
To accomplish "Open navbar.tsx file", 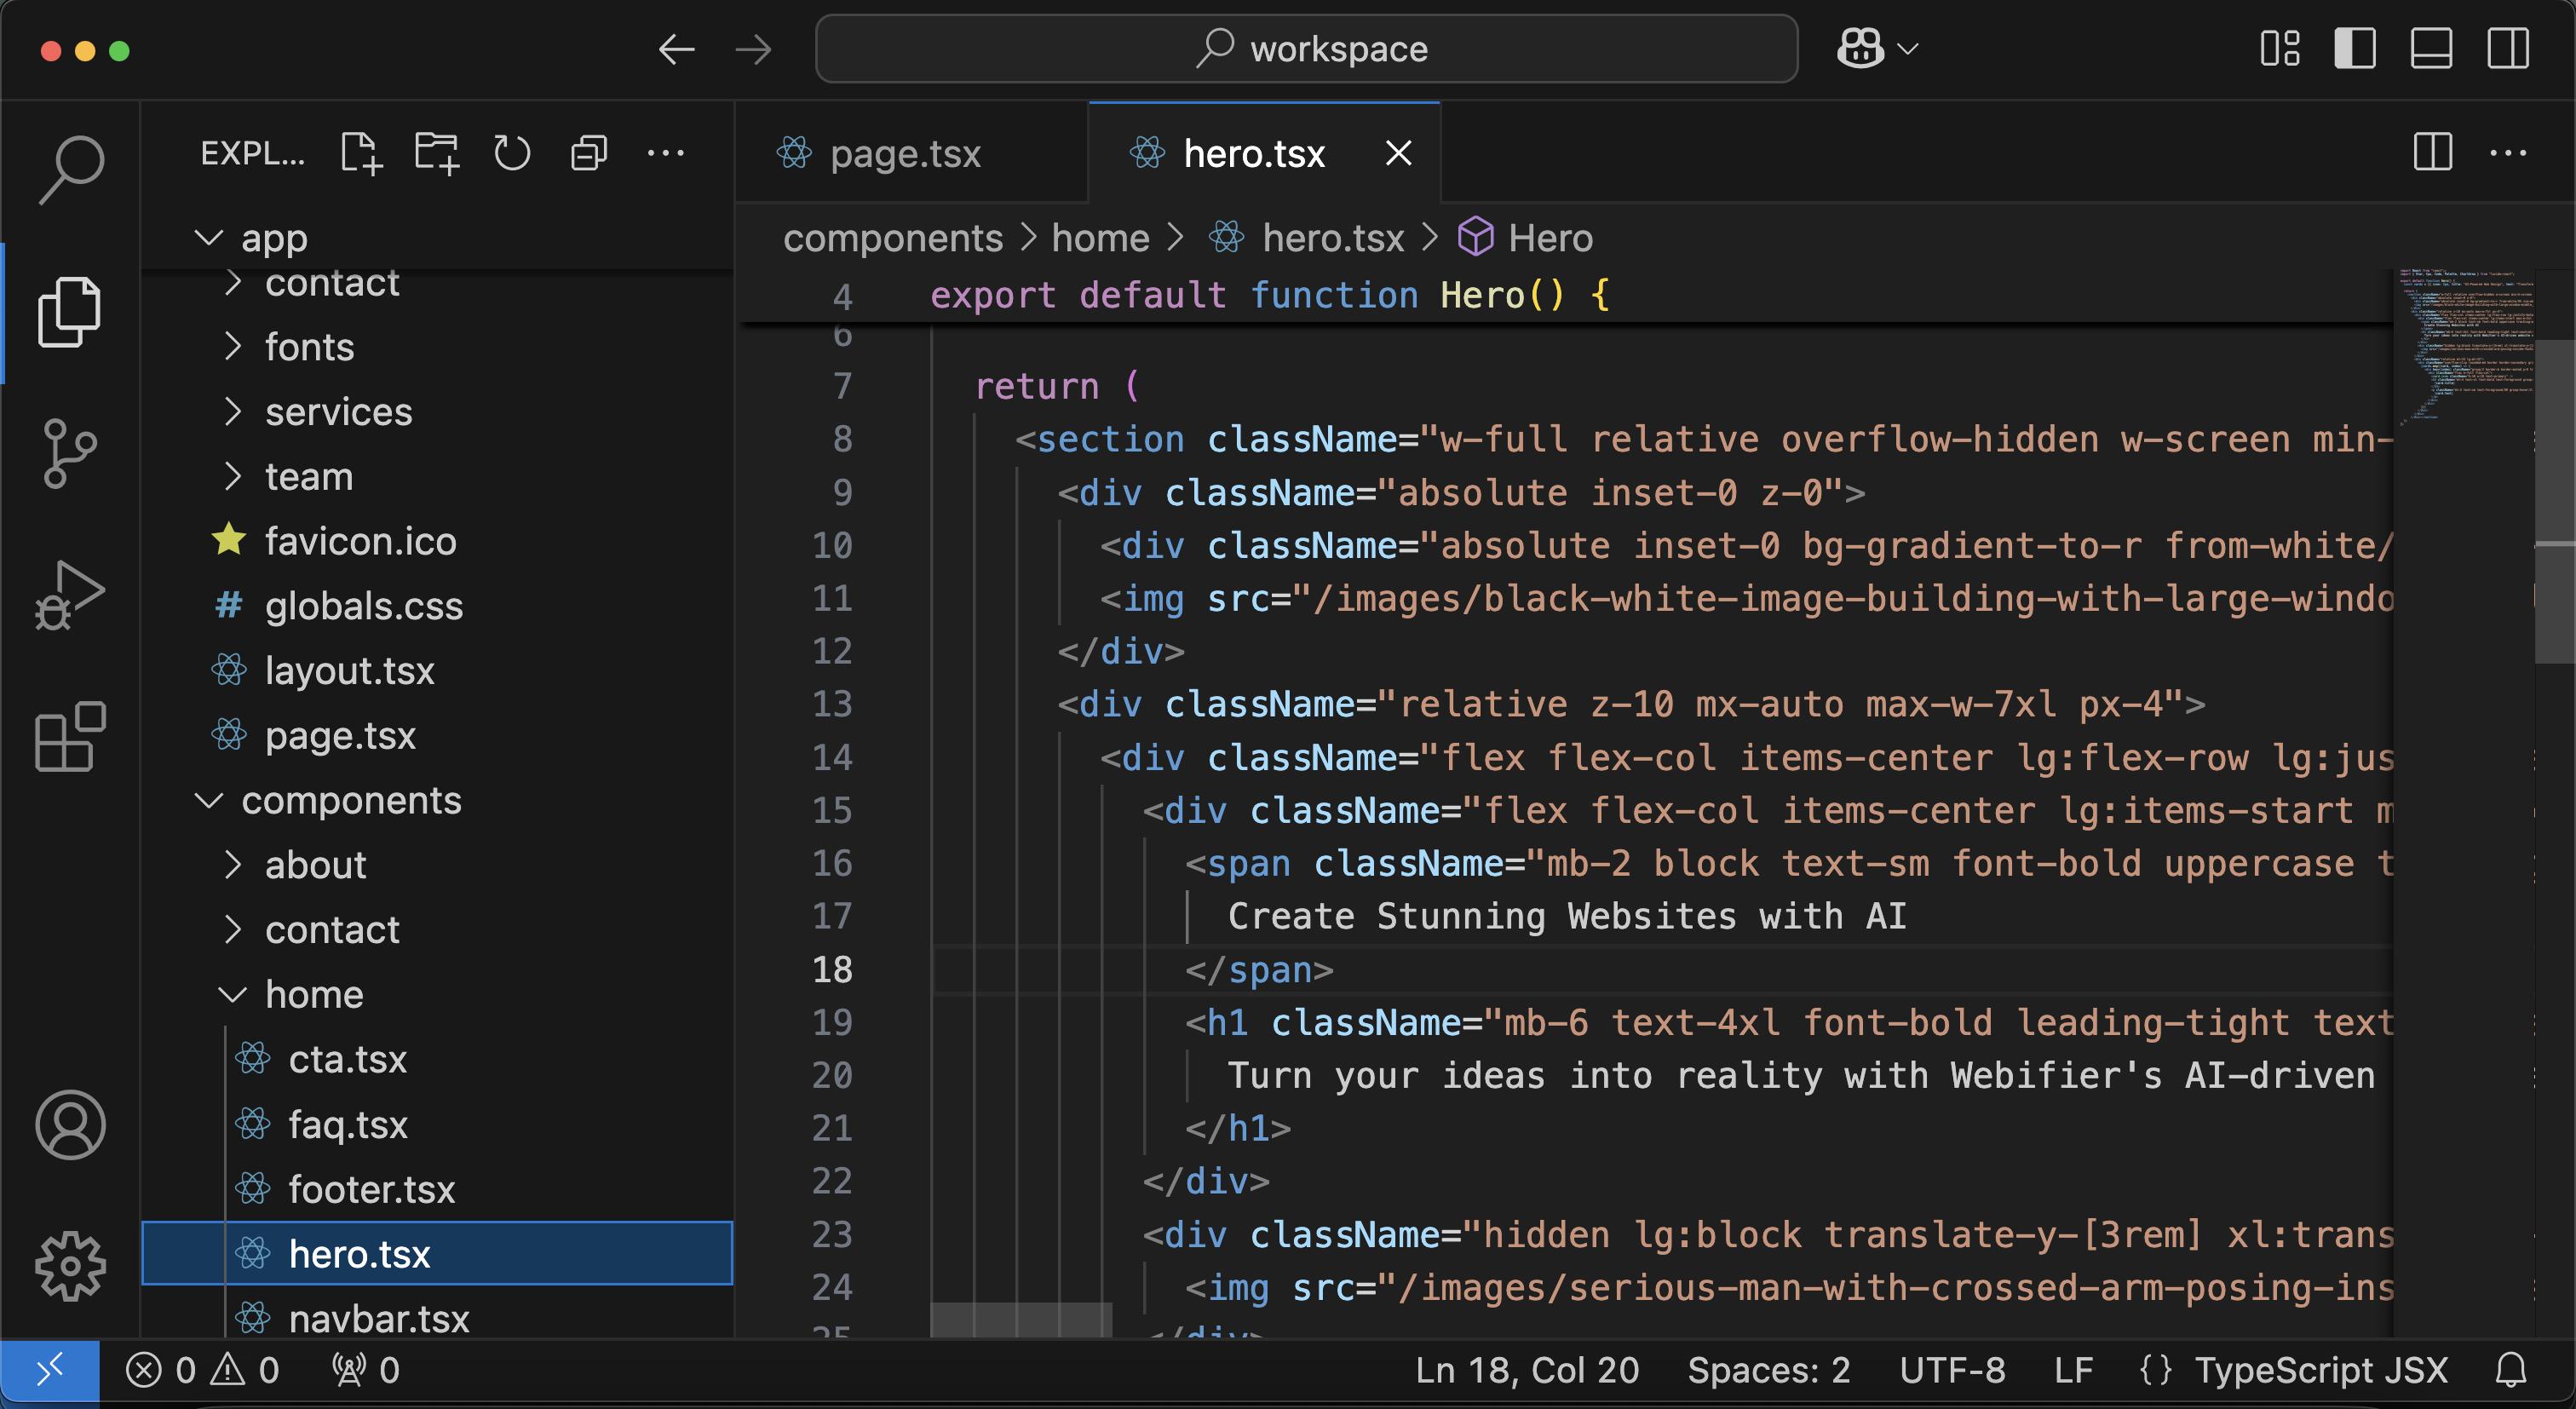I will pos(437,1315).
